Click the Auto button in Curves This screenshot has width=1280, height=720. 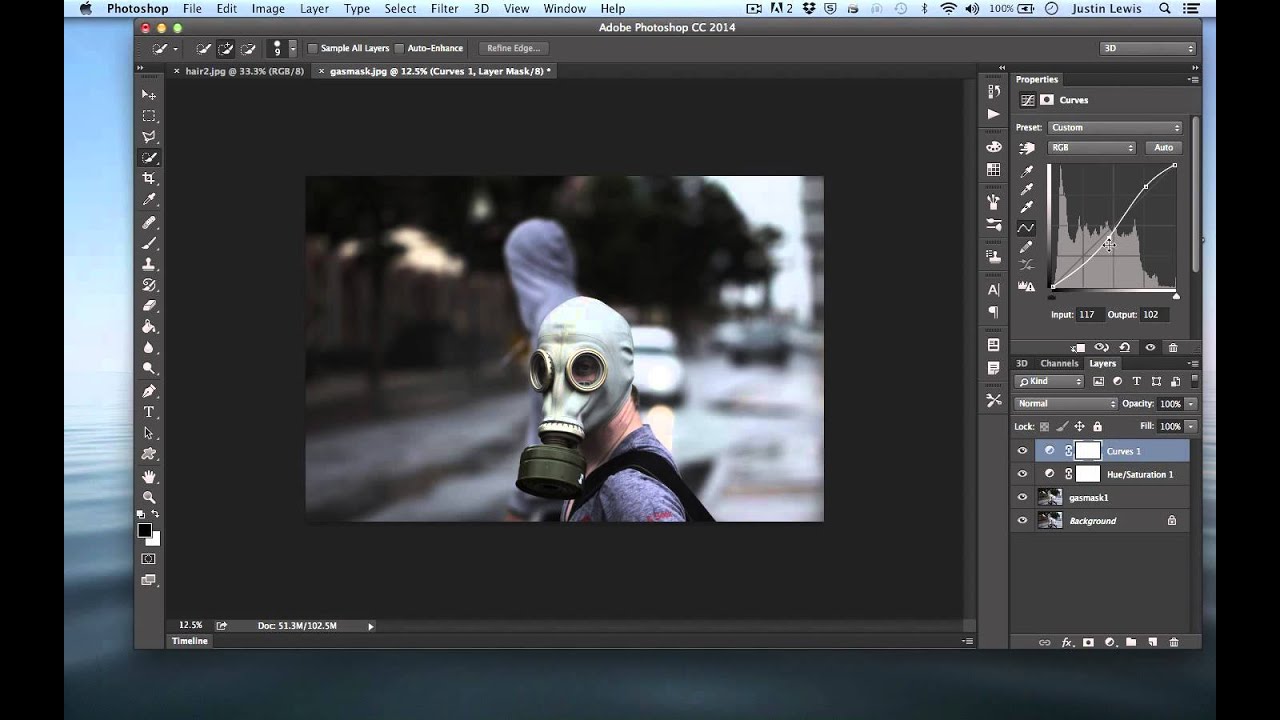point(1163,148)
